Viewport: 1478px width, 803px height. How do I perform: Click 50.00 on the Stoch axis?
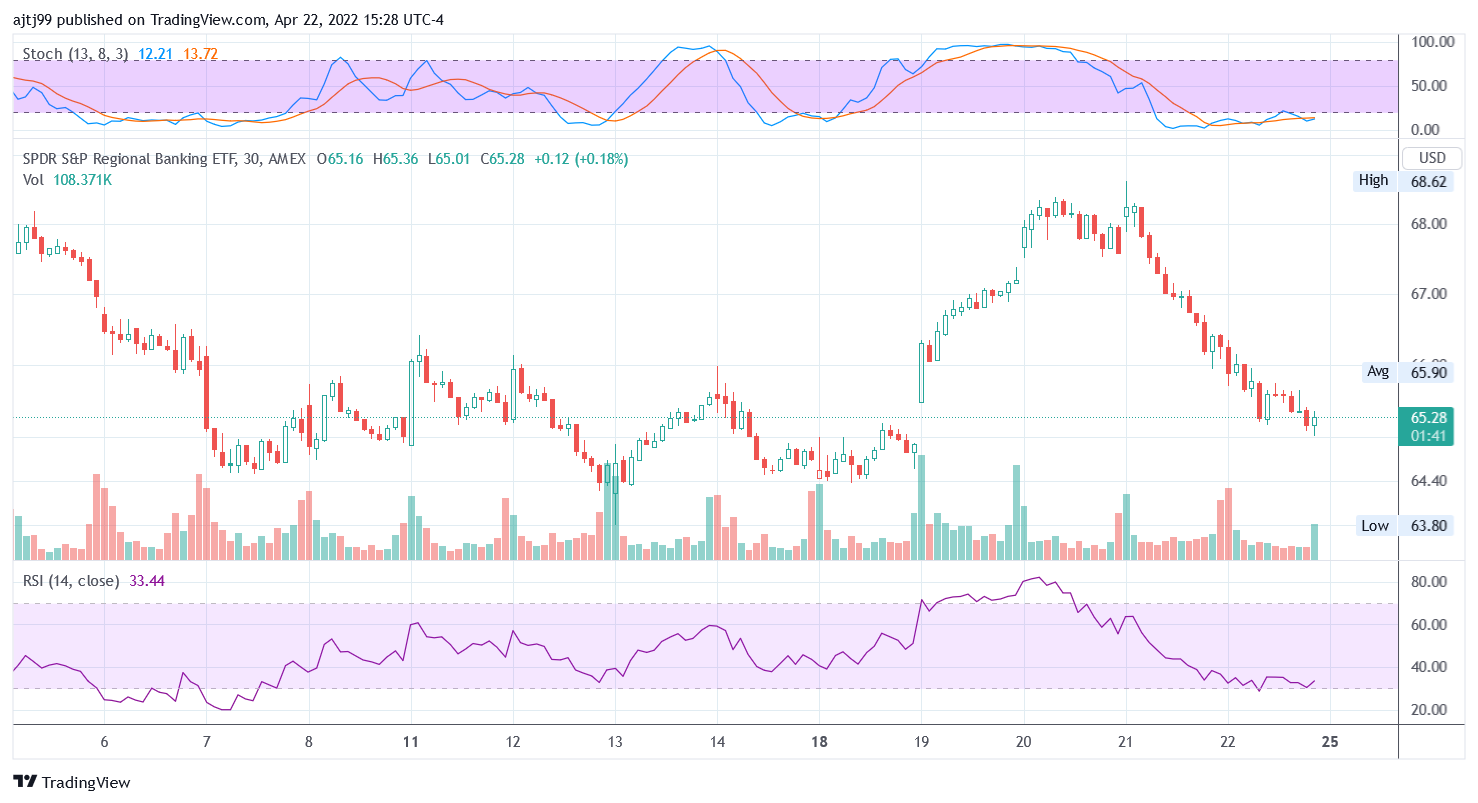tap(1431, 85)
